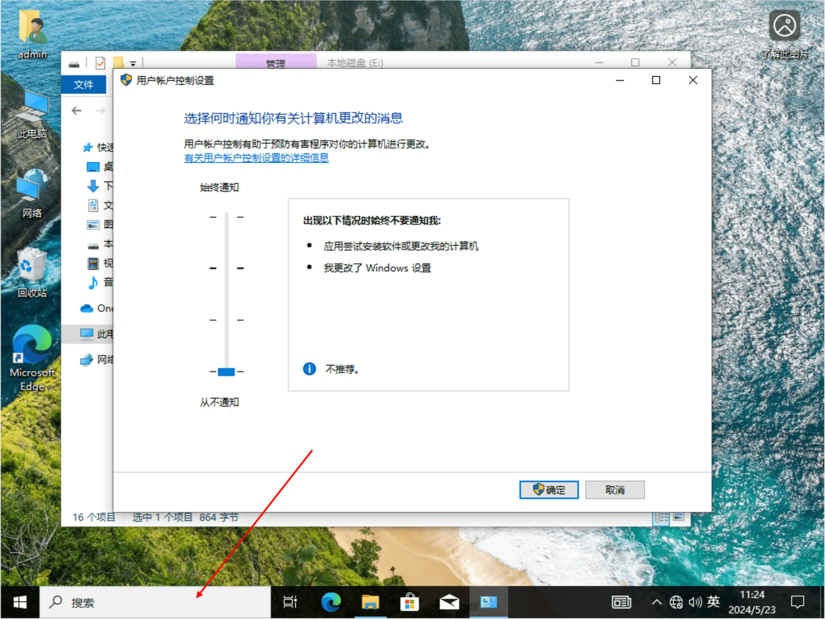Viewport: 825px width, 619px height.
Task: Open Microsoft Edge from the taskbar
Action: pyautogui.click(x=330, y=601)
